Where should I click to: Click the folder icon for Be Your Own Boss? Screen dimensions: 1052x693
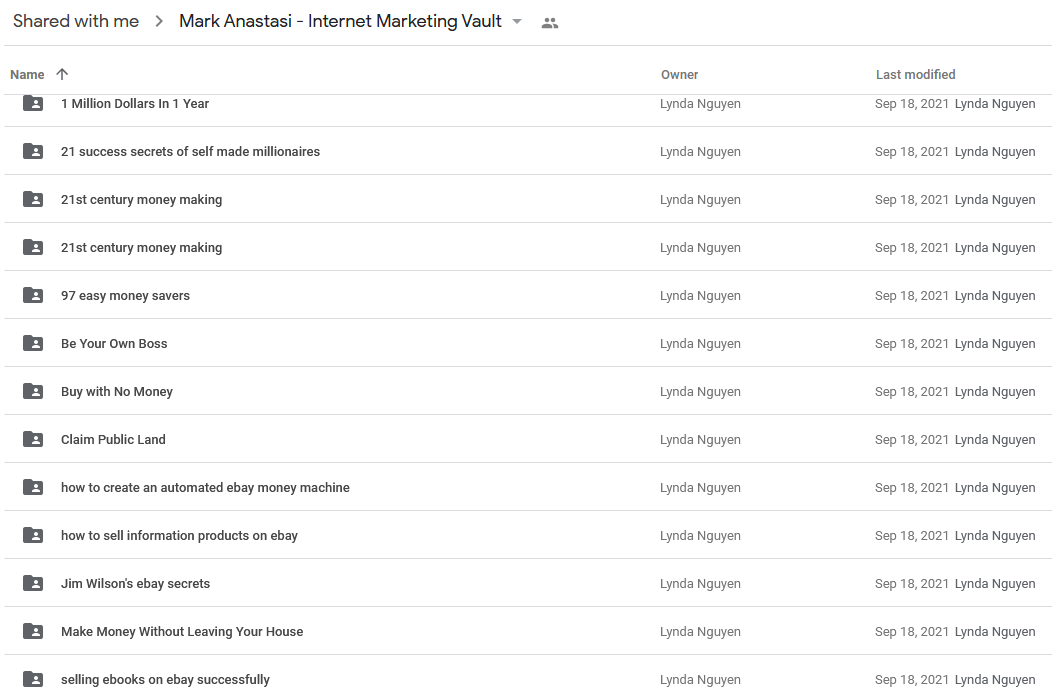pyautogui.click(x=33, y=343)
